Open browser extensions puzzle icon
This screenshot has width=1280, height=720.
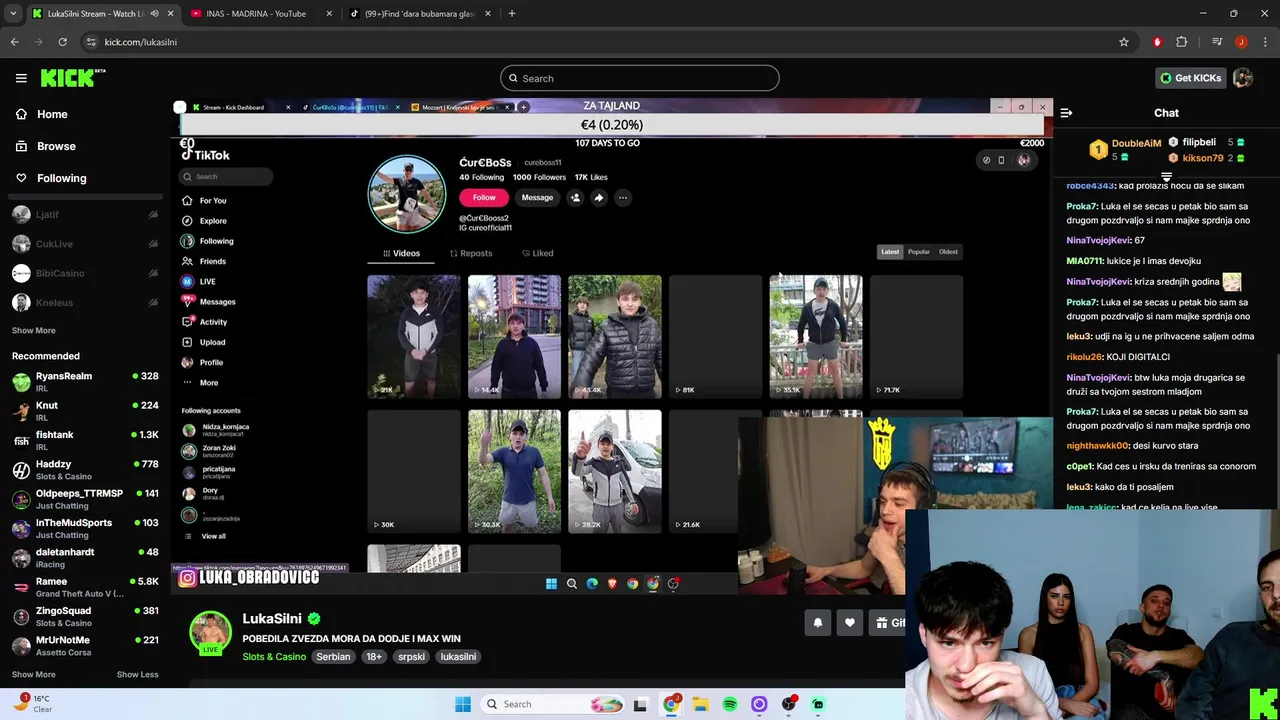[1182, 42]
